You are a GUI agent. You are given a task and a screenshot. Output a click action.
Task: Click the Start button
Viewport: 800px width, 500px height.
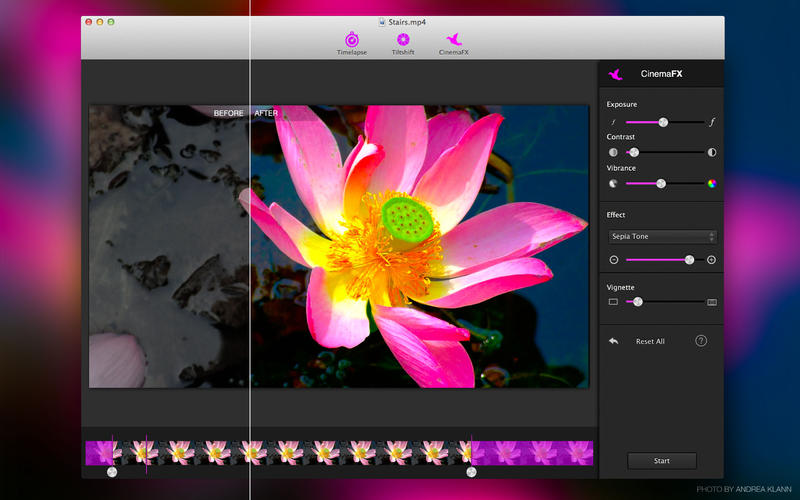[x=662, y=461]
